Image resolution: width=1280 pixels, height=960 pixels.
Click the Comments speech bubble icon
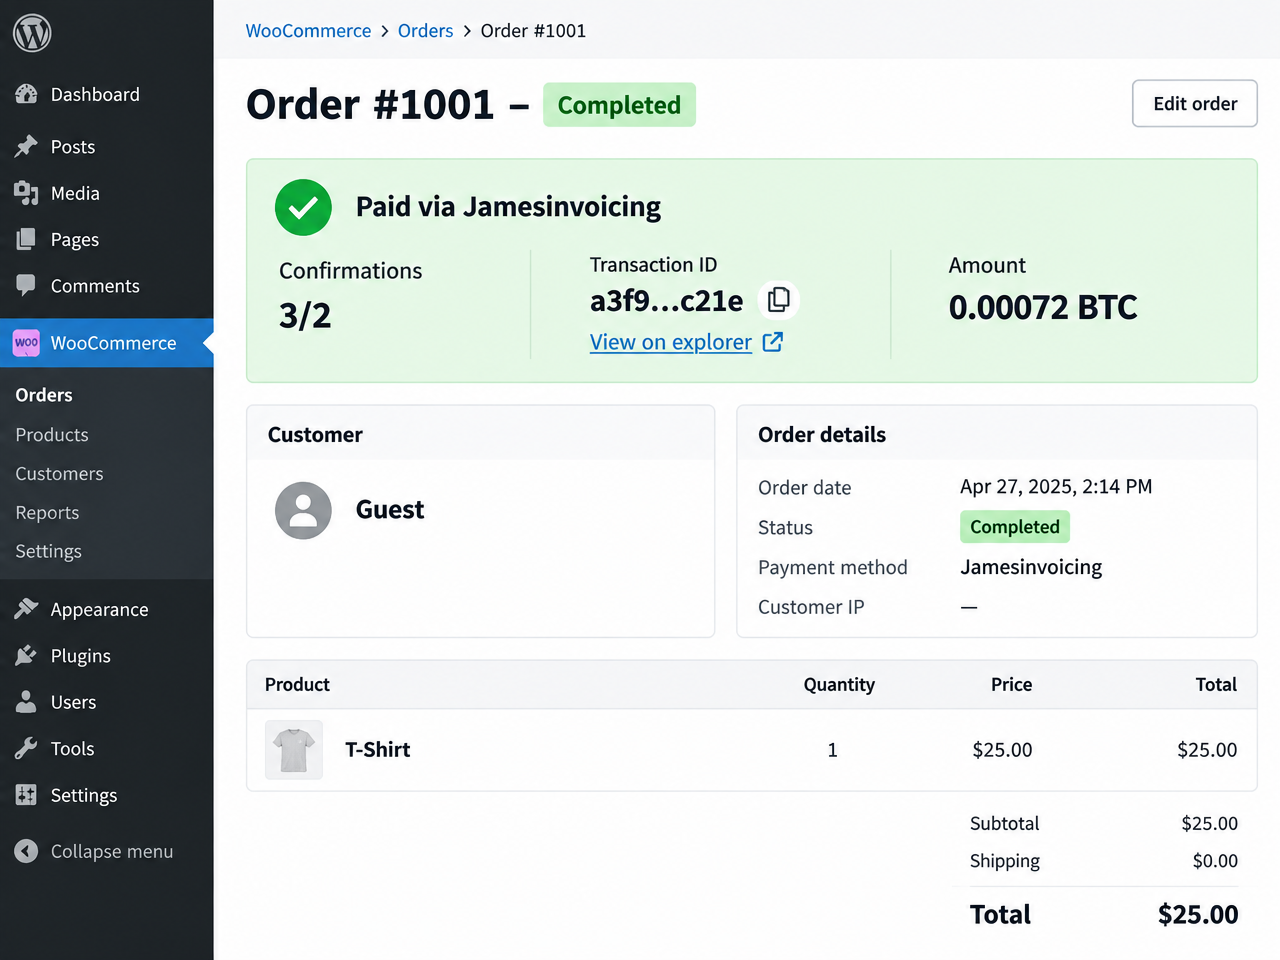26,285
